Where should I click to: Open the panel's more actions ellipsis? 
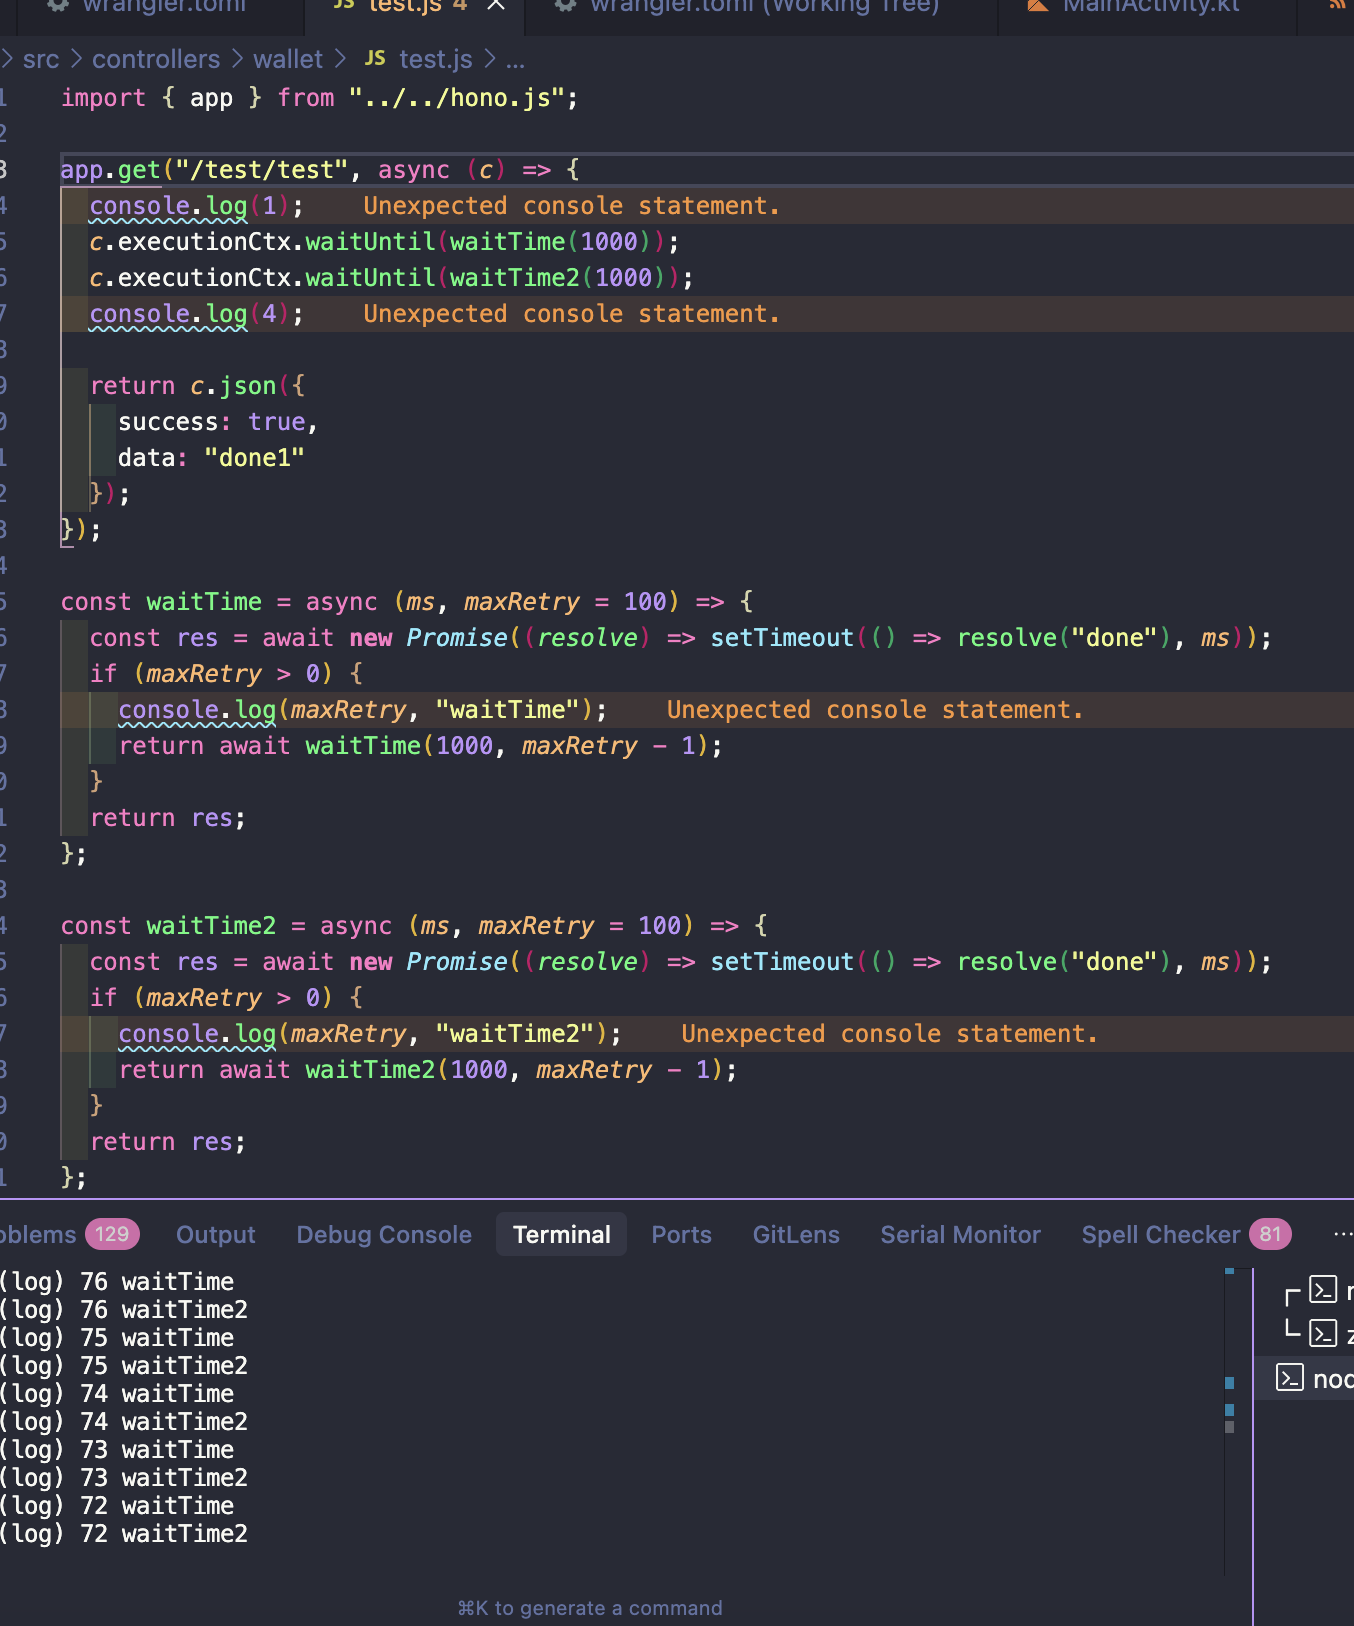pyautogui.click(x=1342, y=1234)
